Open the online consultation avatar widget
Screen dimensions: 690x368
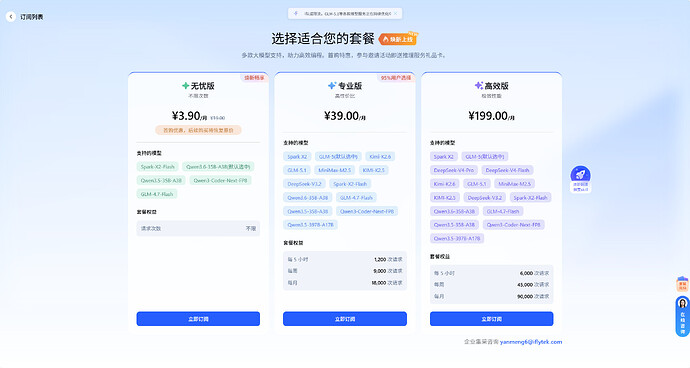(683, 316)
